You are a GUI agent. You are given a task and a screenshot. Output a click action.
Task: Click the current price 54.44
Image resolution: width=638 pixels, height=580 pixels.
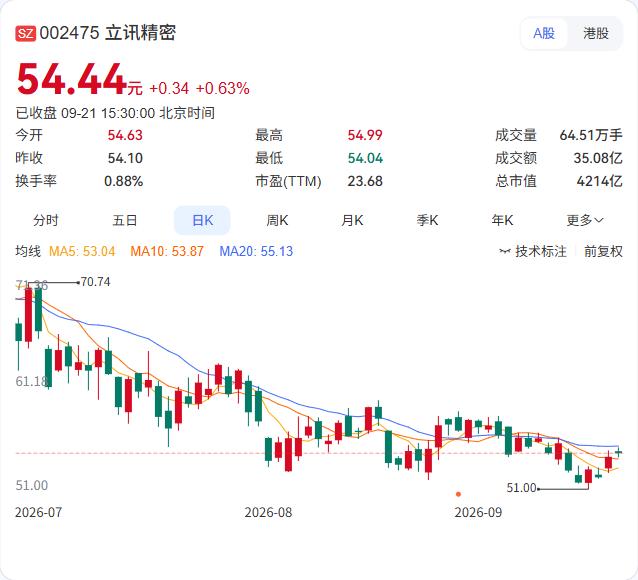(72, 79)
